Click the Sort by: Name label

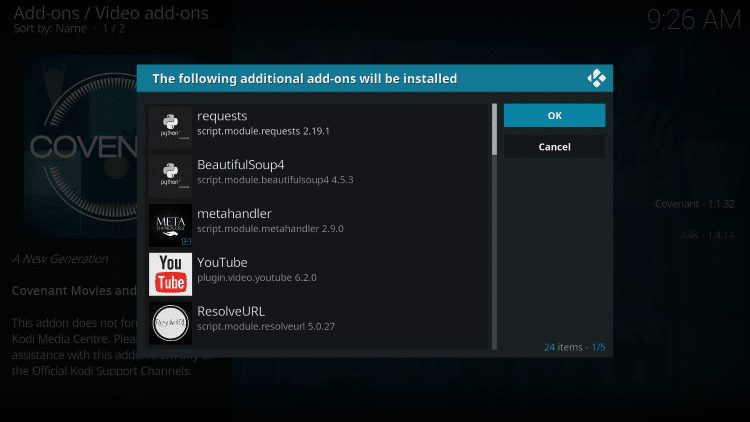click(x=50, y=29)
